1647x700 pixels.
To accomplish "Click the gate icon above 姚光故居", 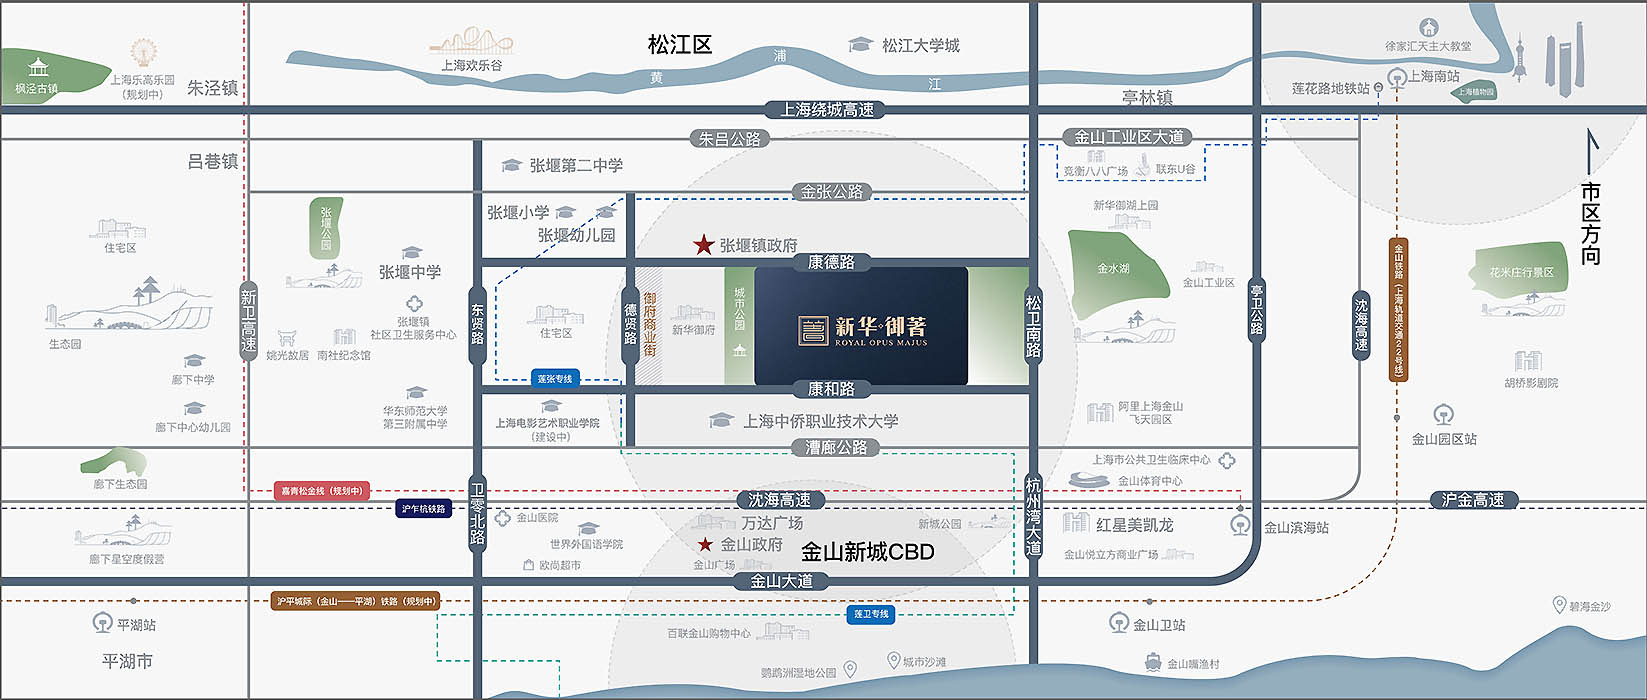I will click(287, 337).
